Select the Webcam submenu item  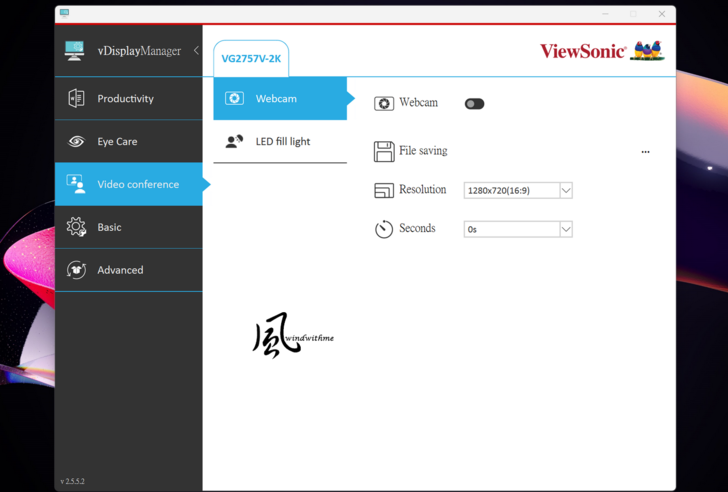[280, 98]
